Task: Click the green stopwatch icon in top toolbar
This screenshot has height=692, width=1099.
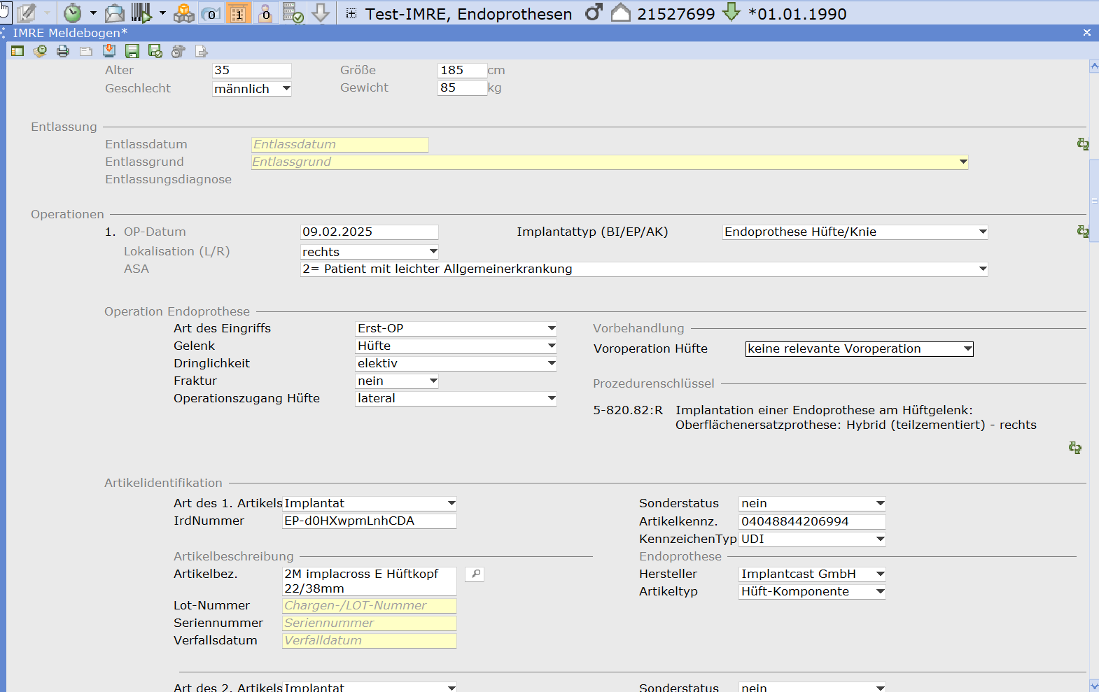Action: pyautogui.click(x=73, y=13)
